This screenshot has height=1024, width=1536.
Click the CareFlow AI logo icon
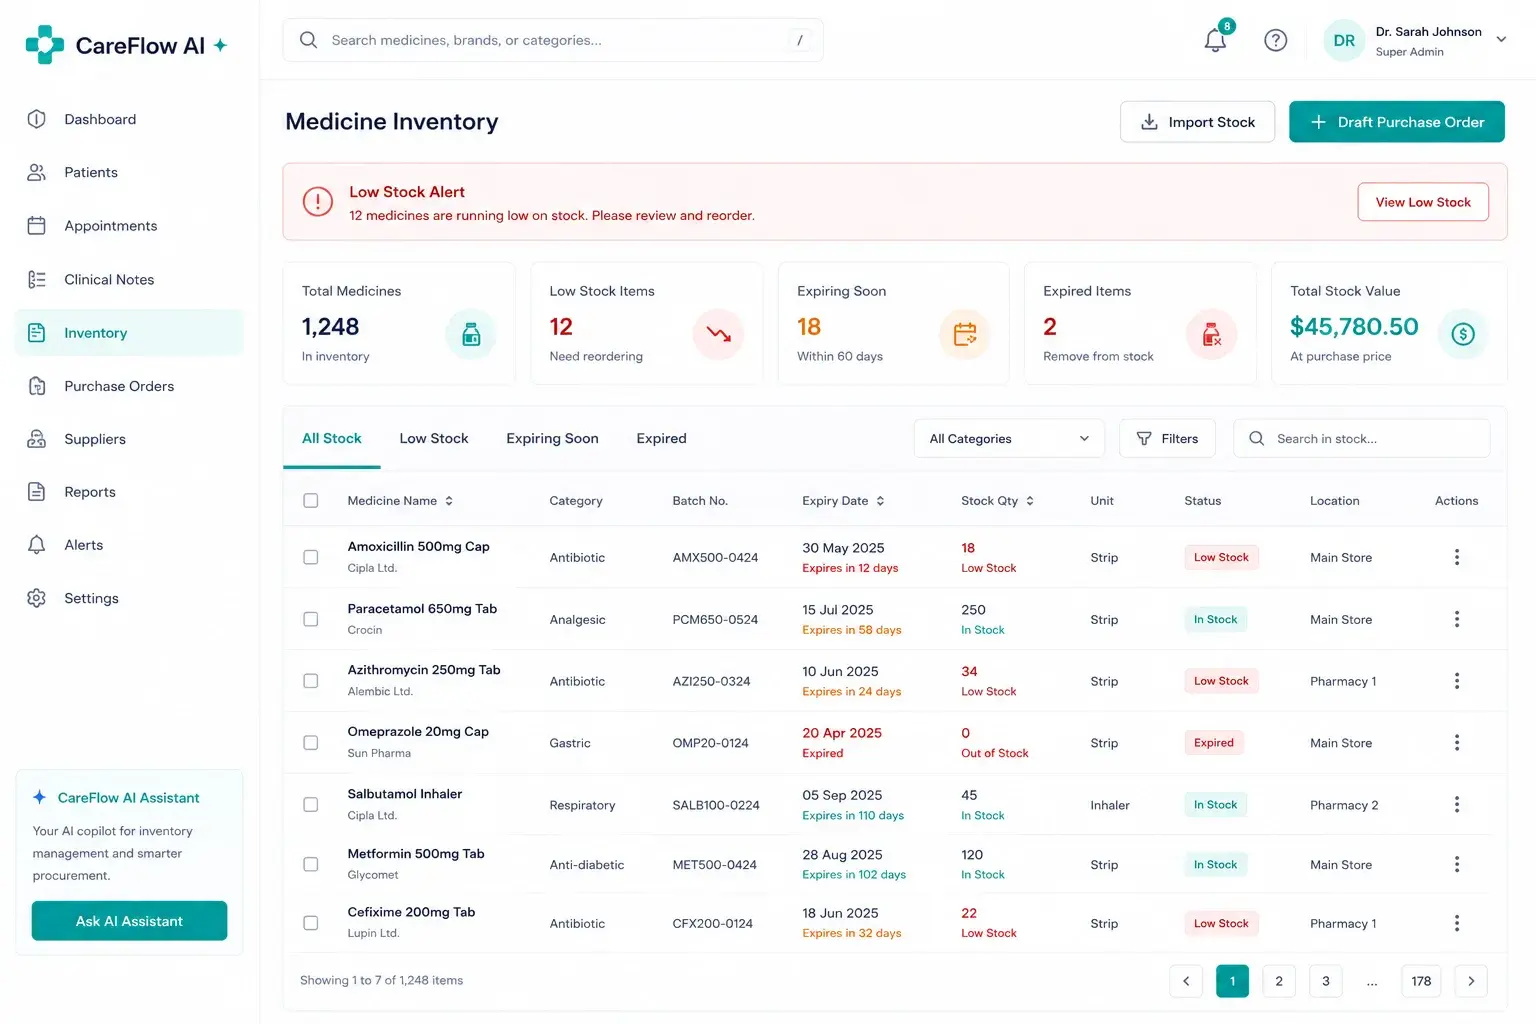45,45
